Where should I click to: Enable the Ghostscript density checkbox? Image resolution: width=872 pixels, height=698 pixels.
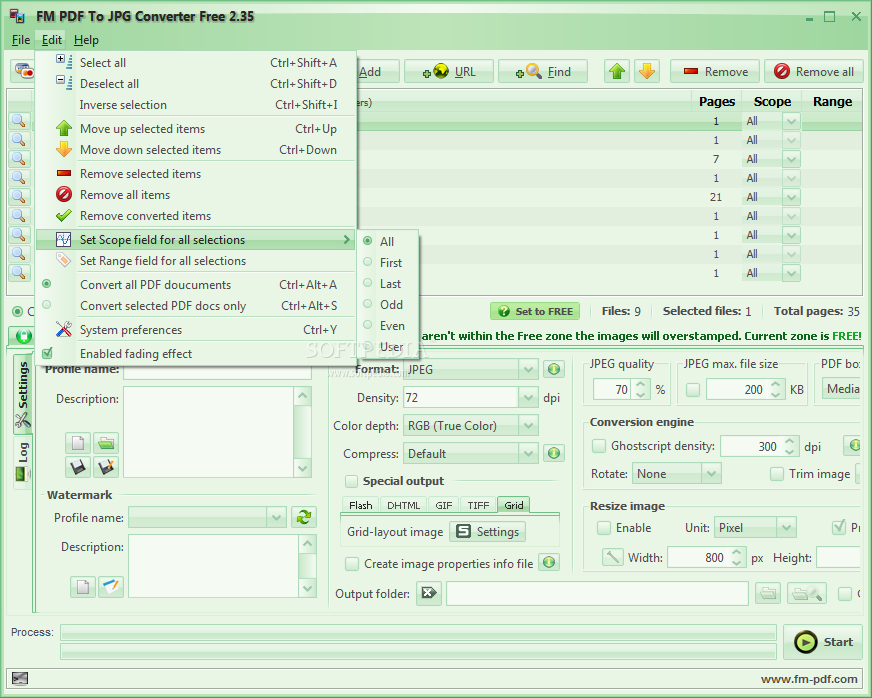599,445
